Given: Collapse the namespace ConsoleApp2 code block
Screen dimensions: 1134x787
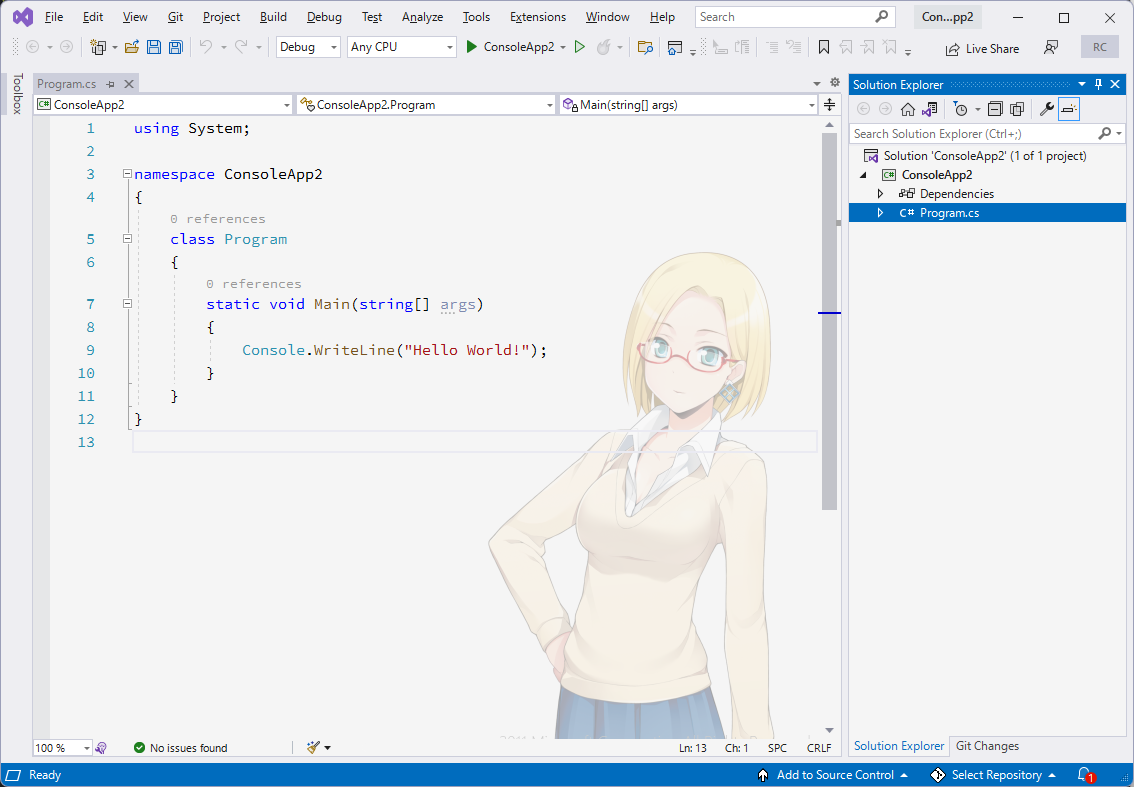Looking at the screenshot, I should (x=127, y=174).
